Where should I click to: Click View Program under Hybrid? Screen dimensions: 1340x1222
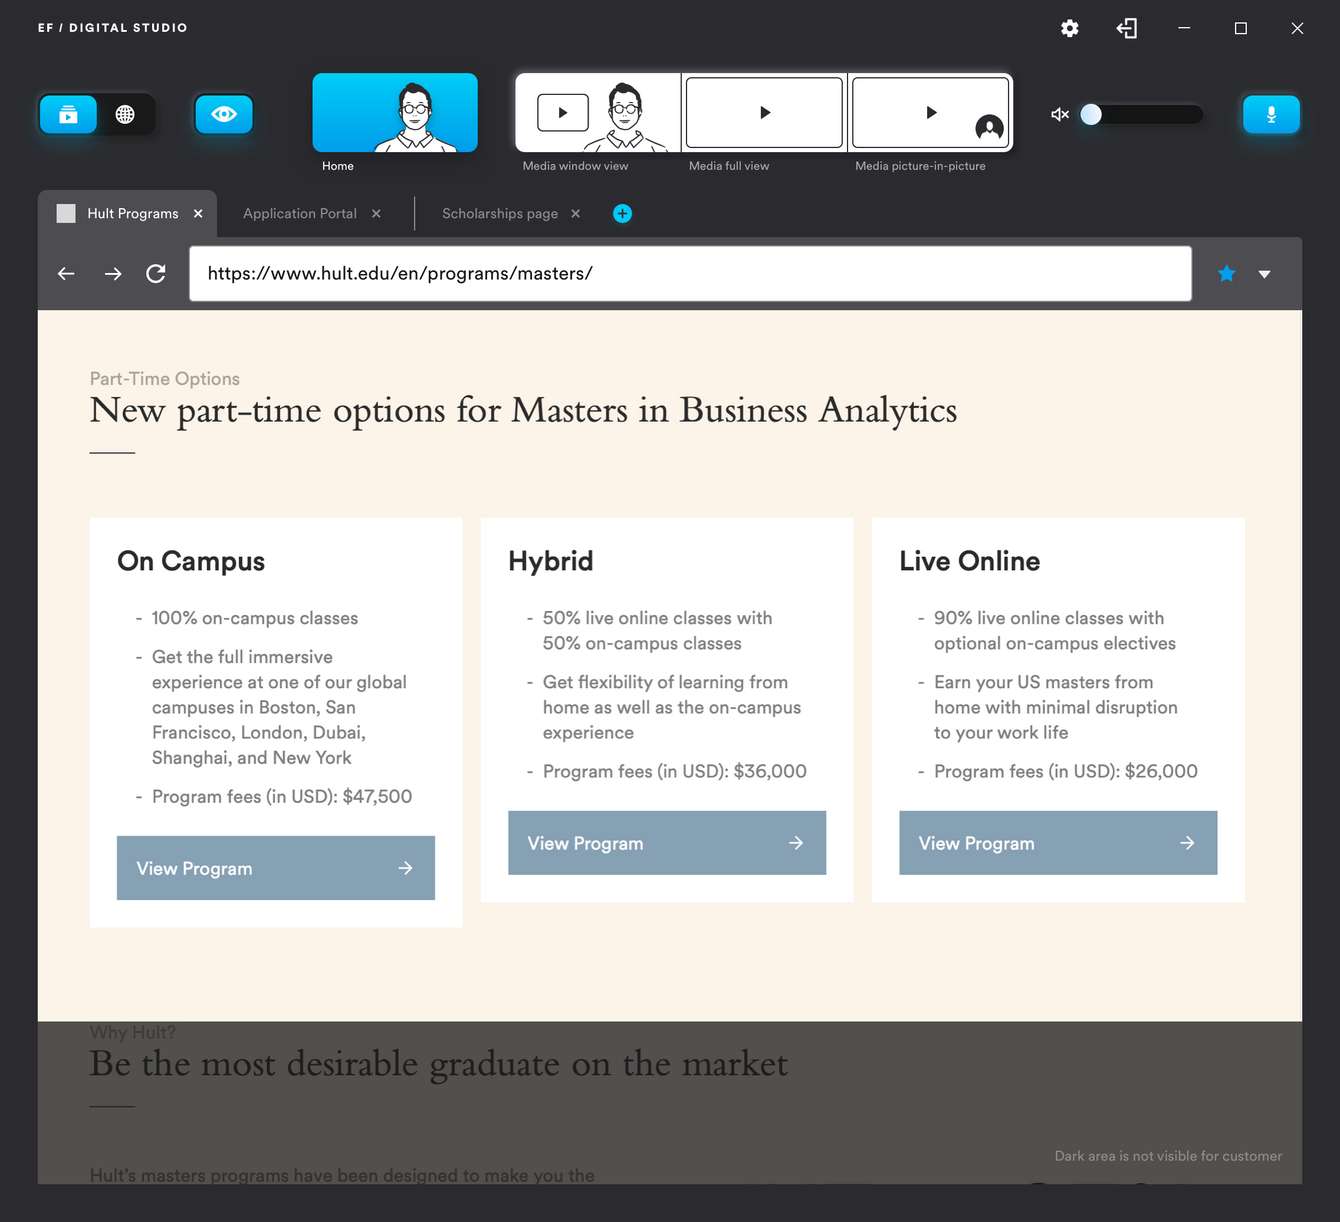click(x=667, y=843)
